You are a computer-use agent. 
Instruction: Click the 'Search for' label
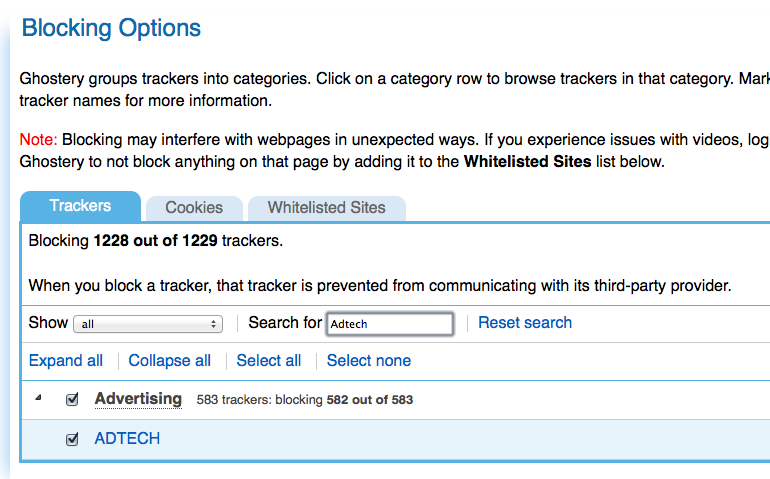pos(285,322)
